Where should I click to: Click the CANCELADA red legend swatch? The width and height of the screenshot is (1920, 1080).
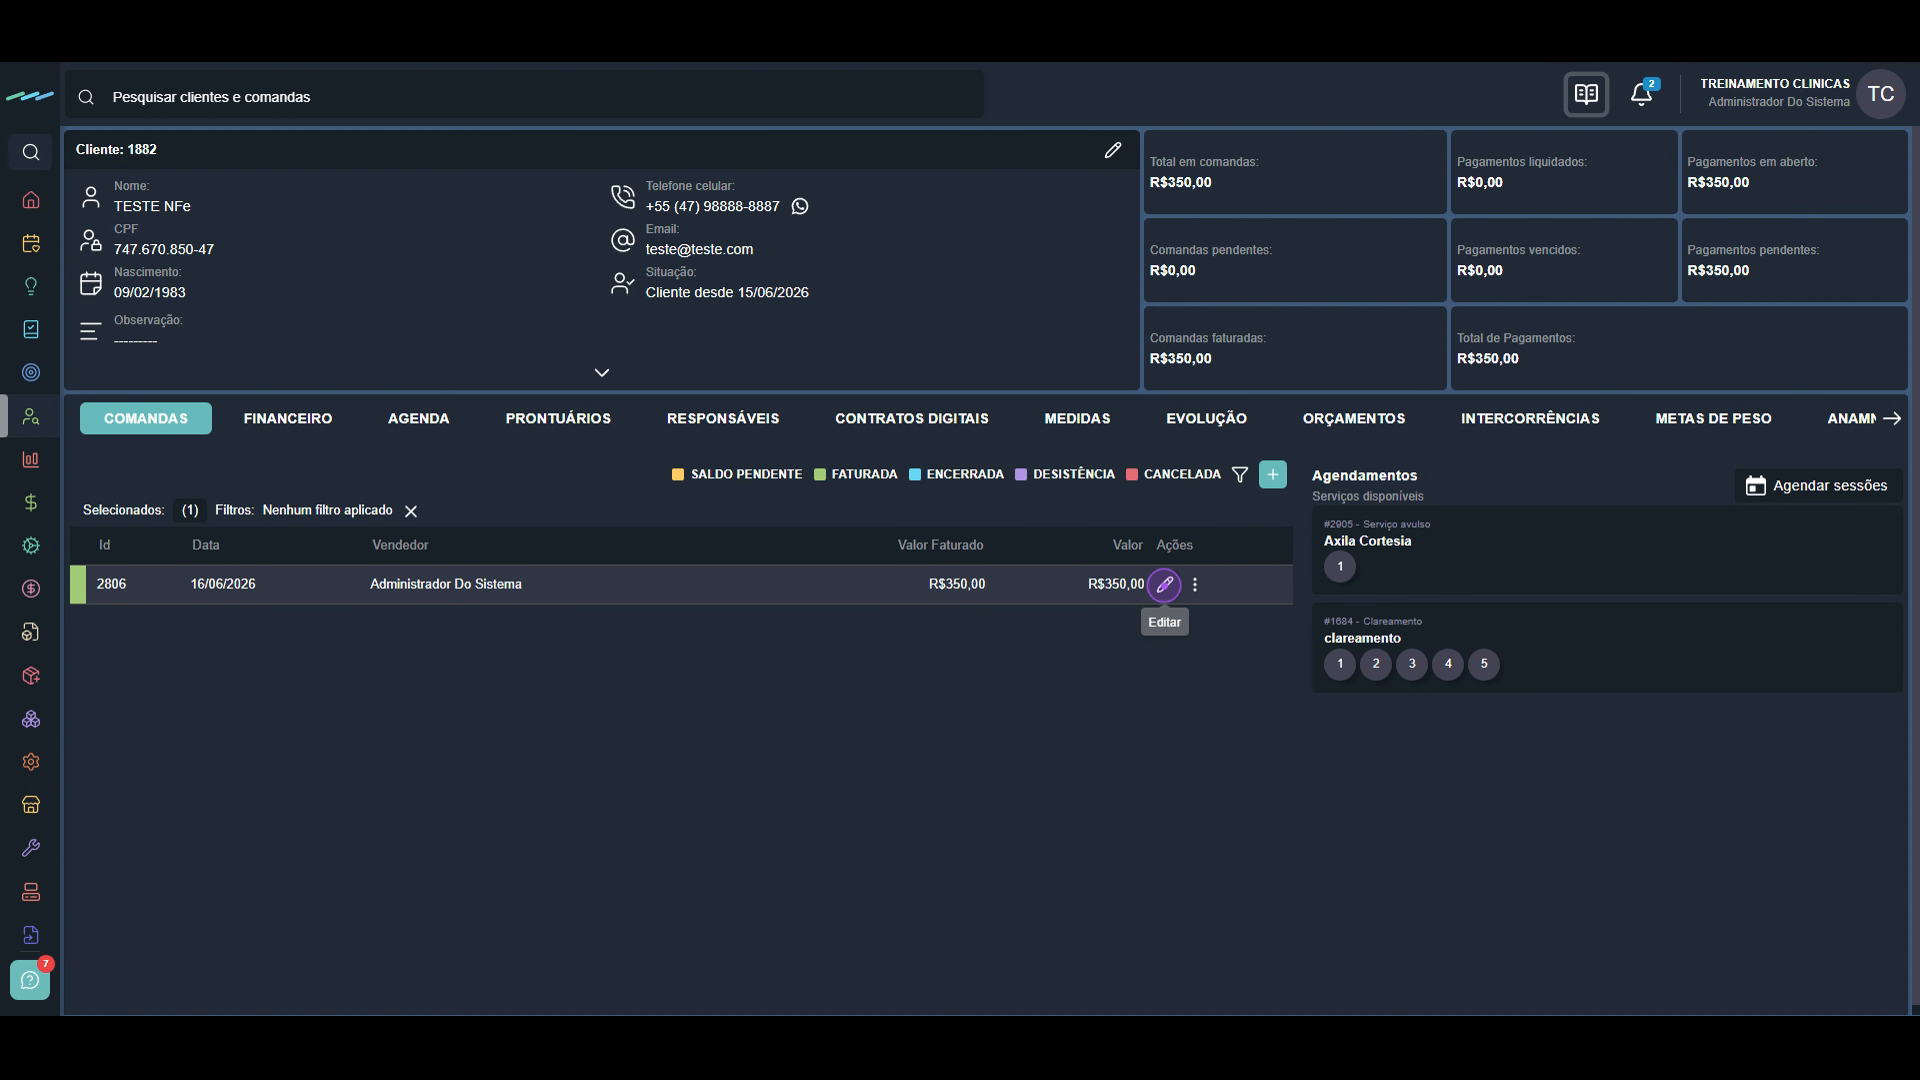1132,475
